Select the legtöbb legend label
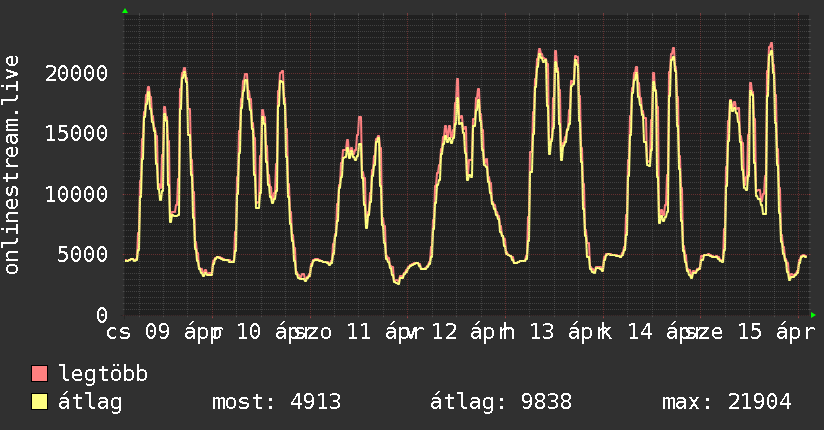 [103, 374]
